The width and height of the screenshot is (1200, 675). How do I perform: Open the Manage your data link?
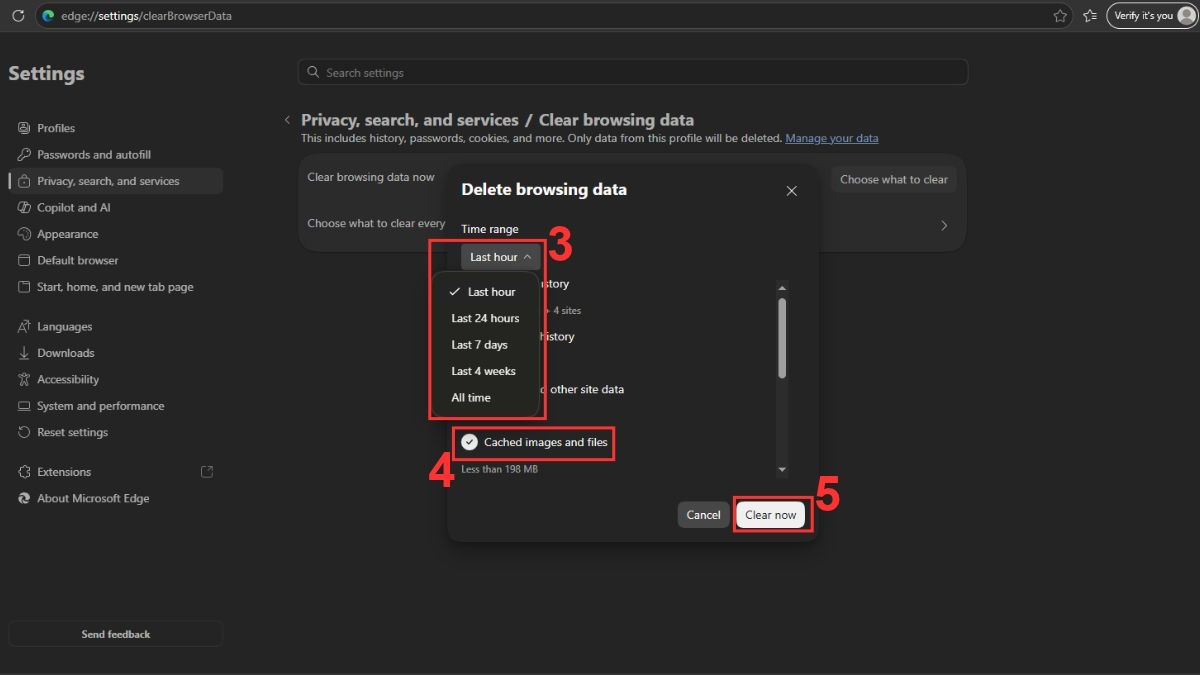tap(832, 138)
